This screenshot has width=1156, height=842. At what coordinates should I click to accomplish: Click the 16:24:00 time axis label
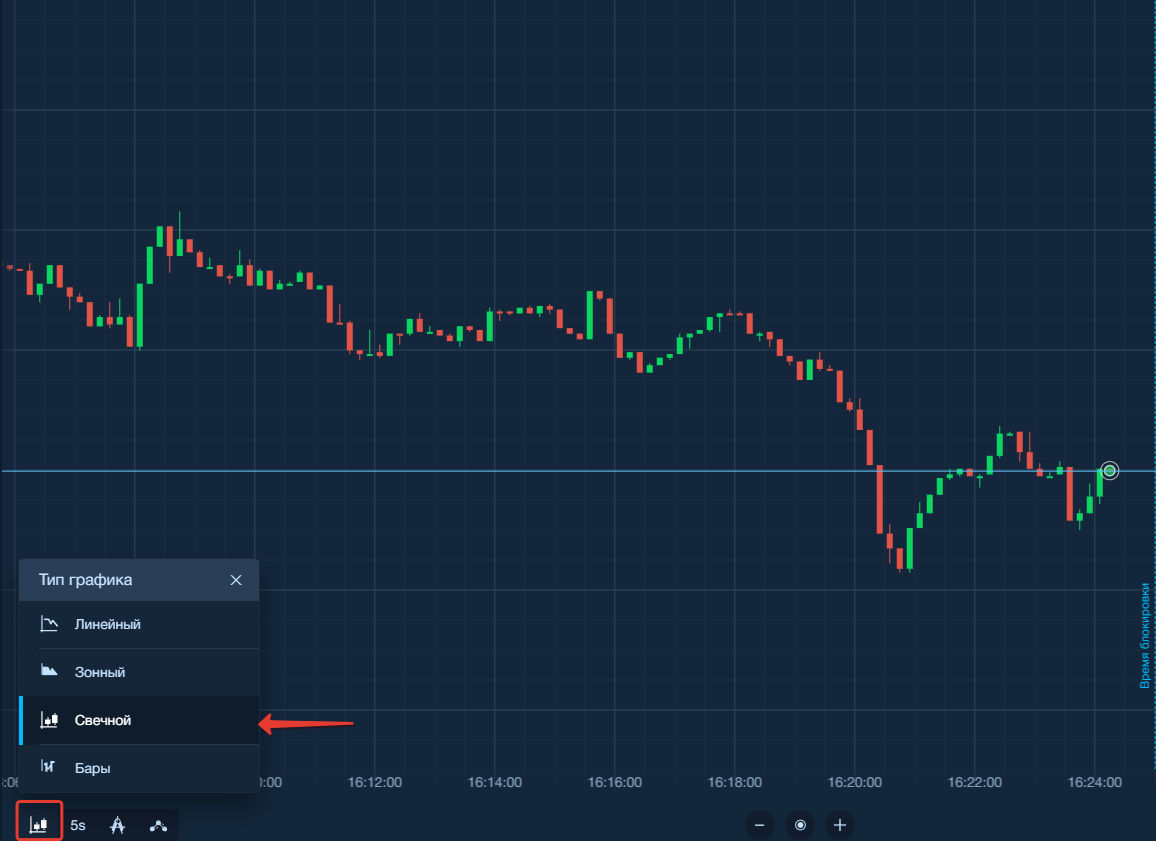[x=1095, y=782]
